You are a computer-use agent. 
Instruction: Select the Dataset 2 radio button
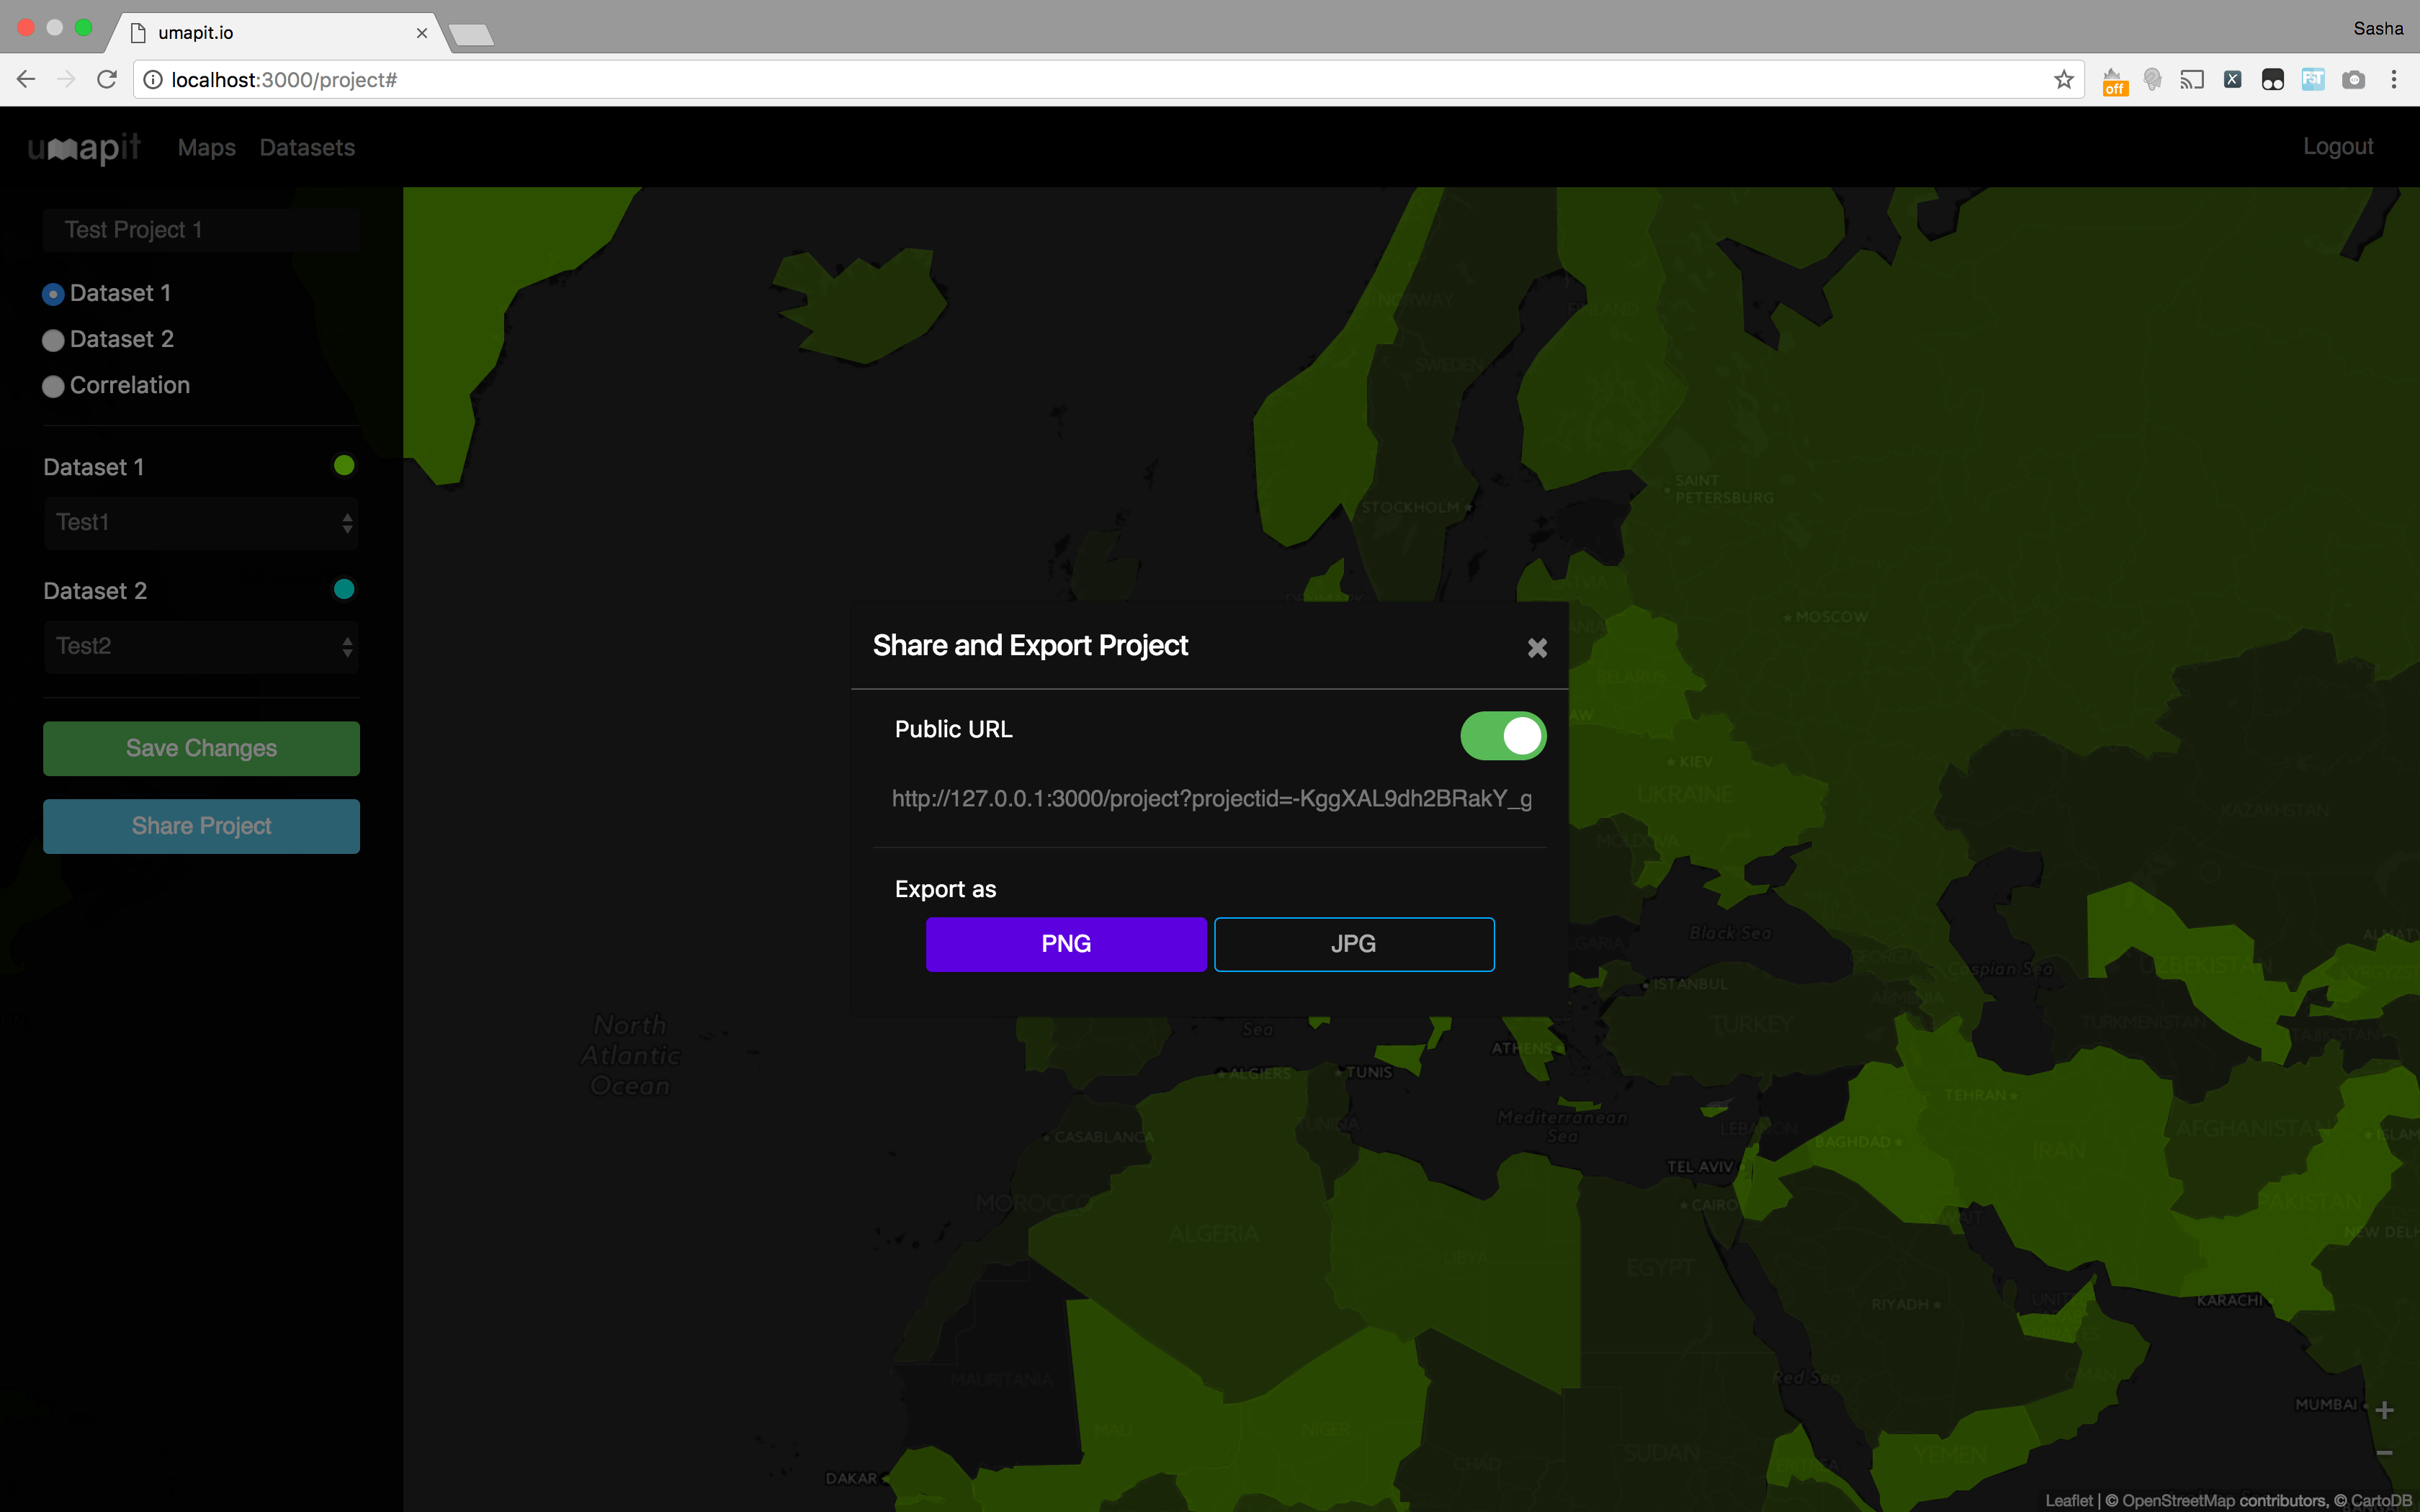tap(53, 340)
